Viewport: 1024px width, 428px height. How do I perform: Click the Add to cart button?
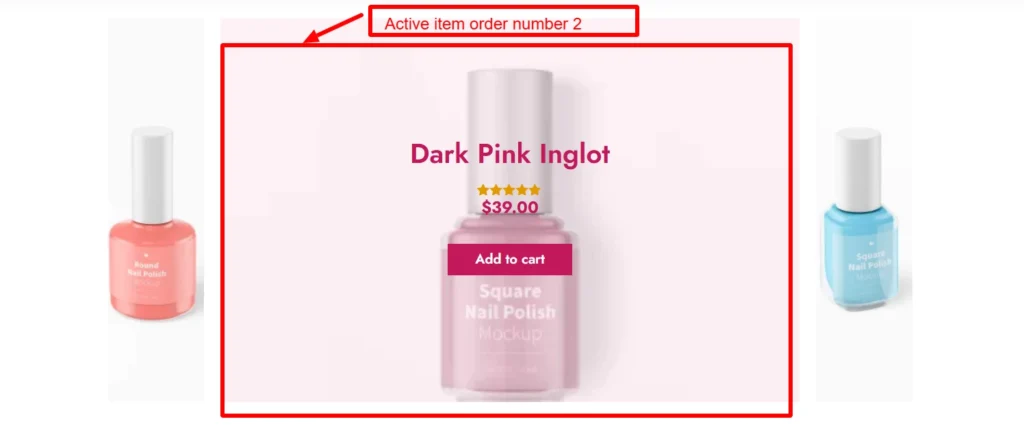click(509, 259)
